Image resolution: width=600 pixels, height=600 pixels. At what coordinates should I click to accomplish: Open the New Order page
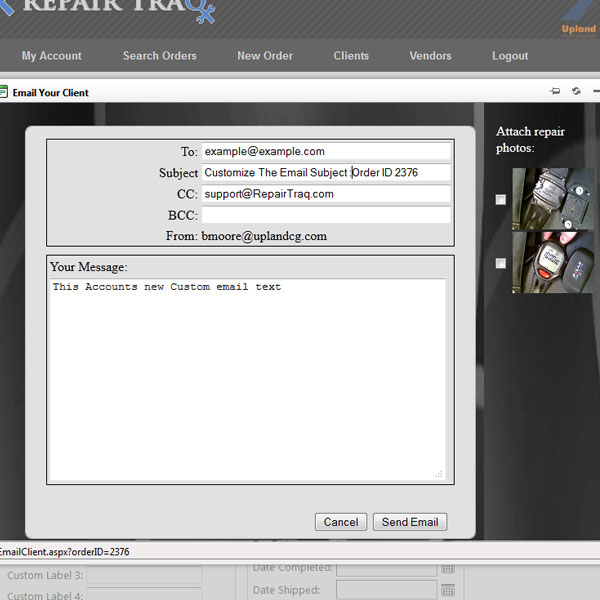(x=265, y=56)
